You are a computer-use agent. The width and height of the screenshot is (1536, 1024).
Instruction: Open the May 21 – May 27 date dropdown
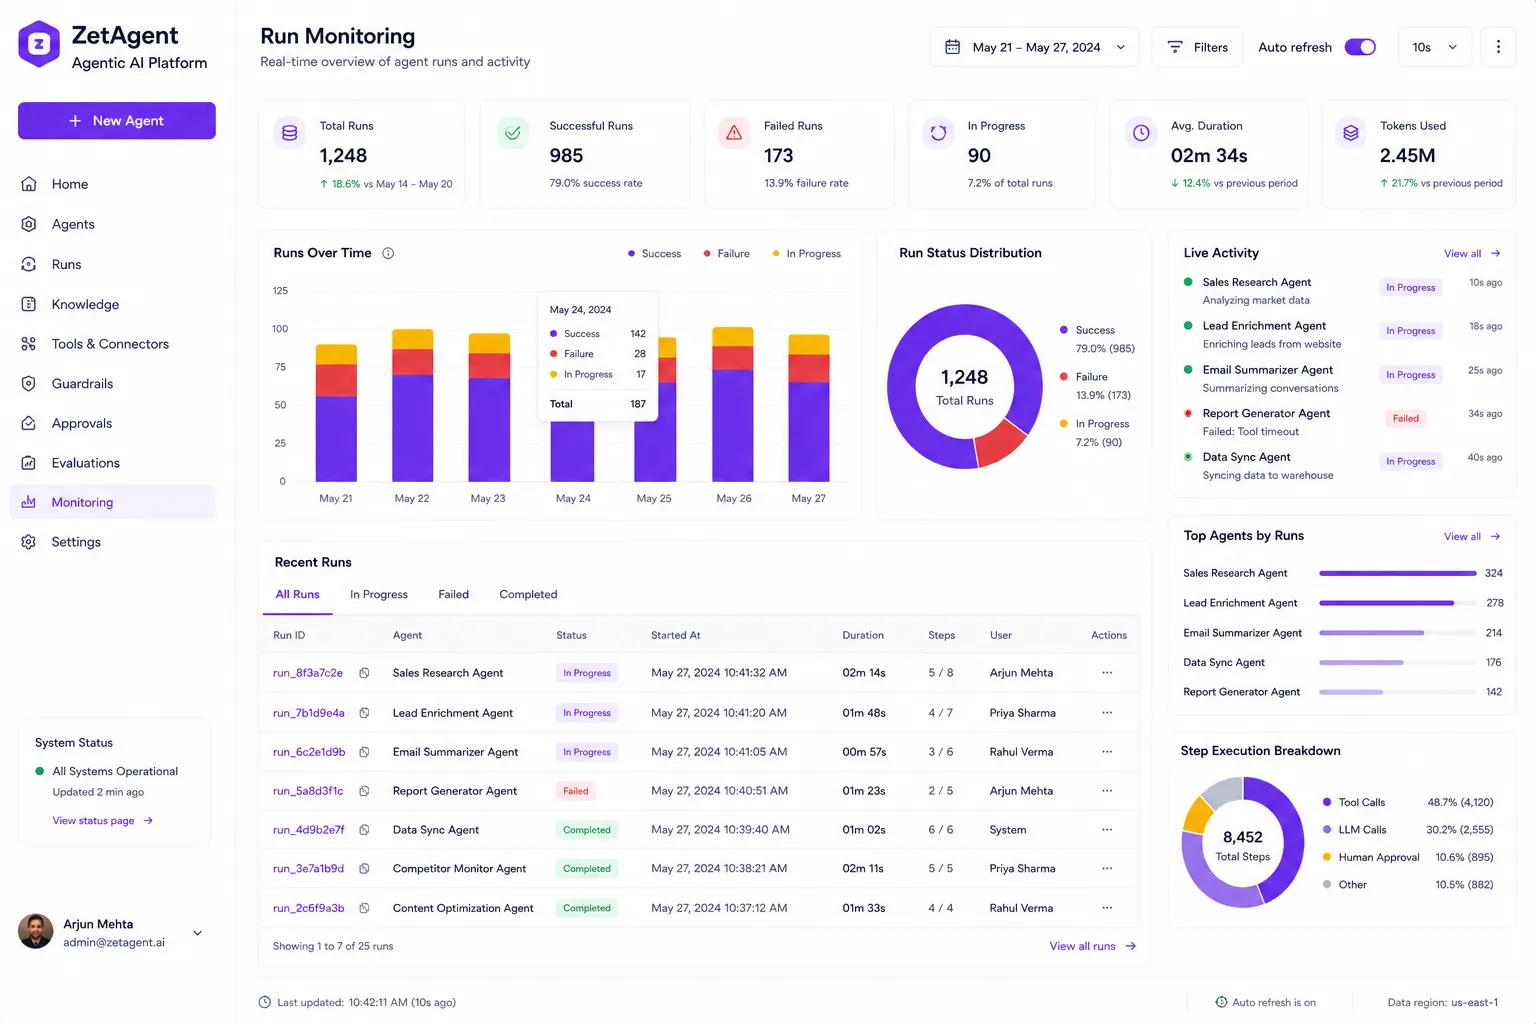click(1035, 47)
